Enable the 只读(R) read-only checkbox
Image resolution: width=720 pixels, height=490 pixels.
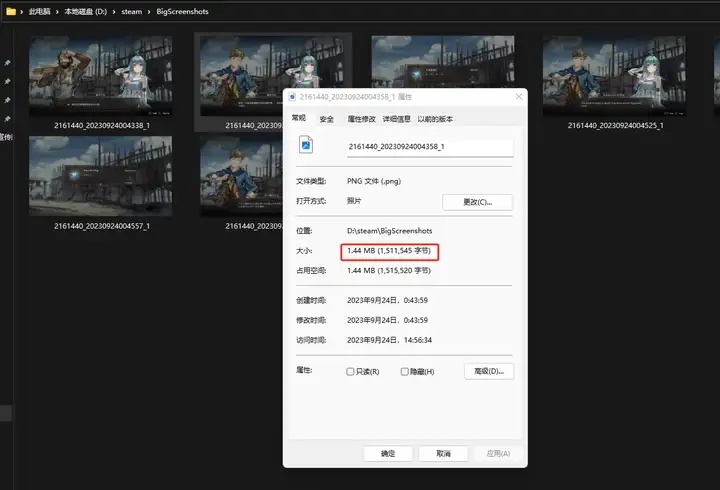click(x=350, y=371)
